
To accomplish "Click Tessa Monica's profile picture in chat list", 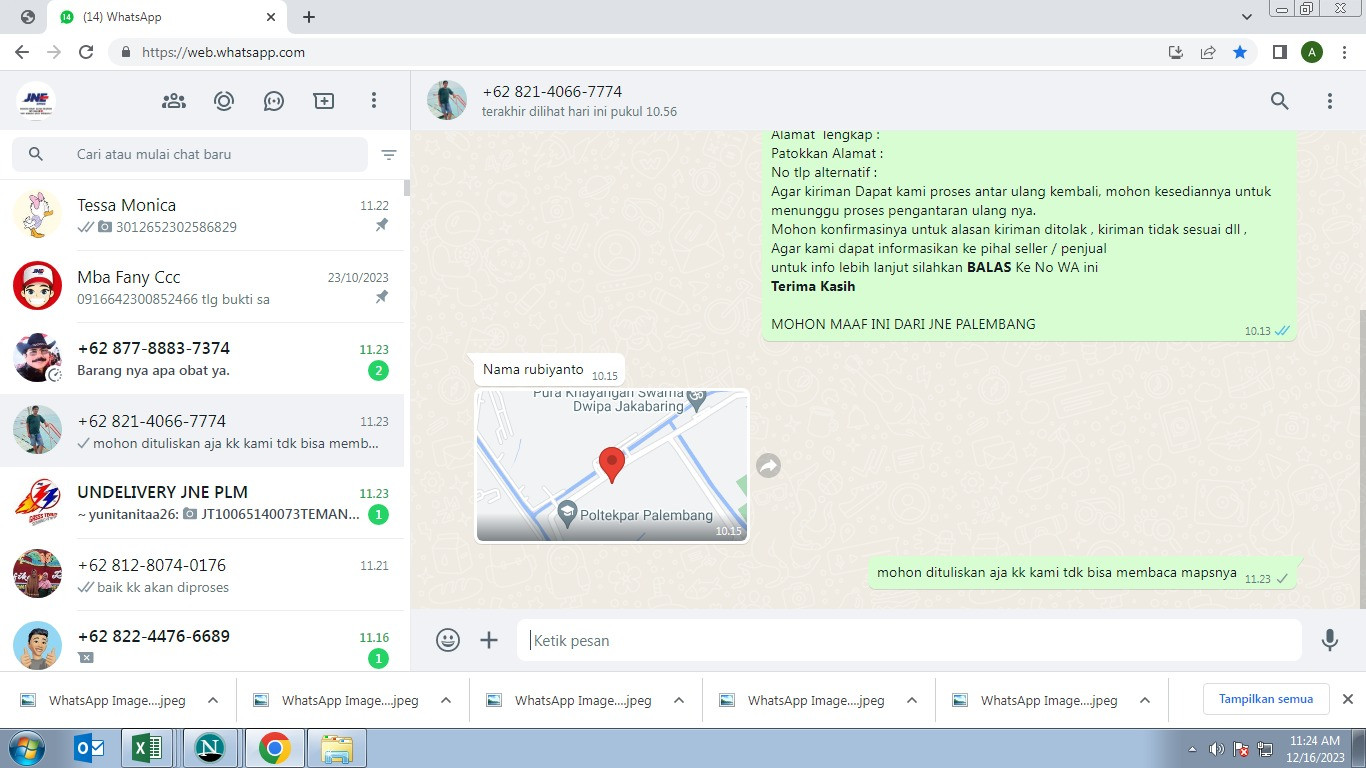I will click(38, 215).
